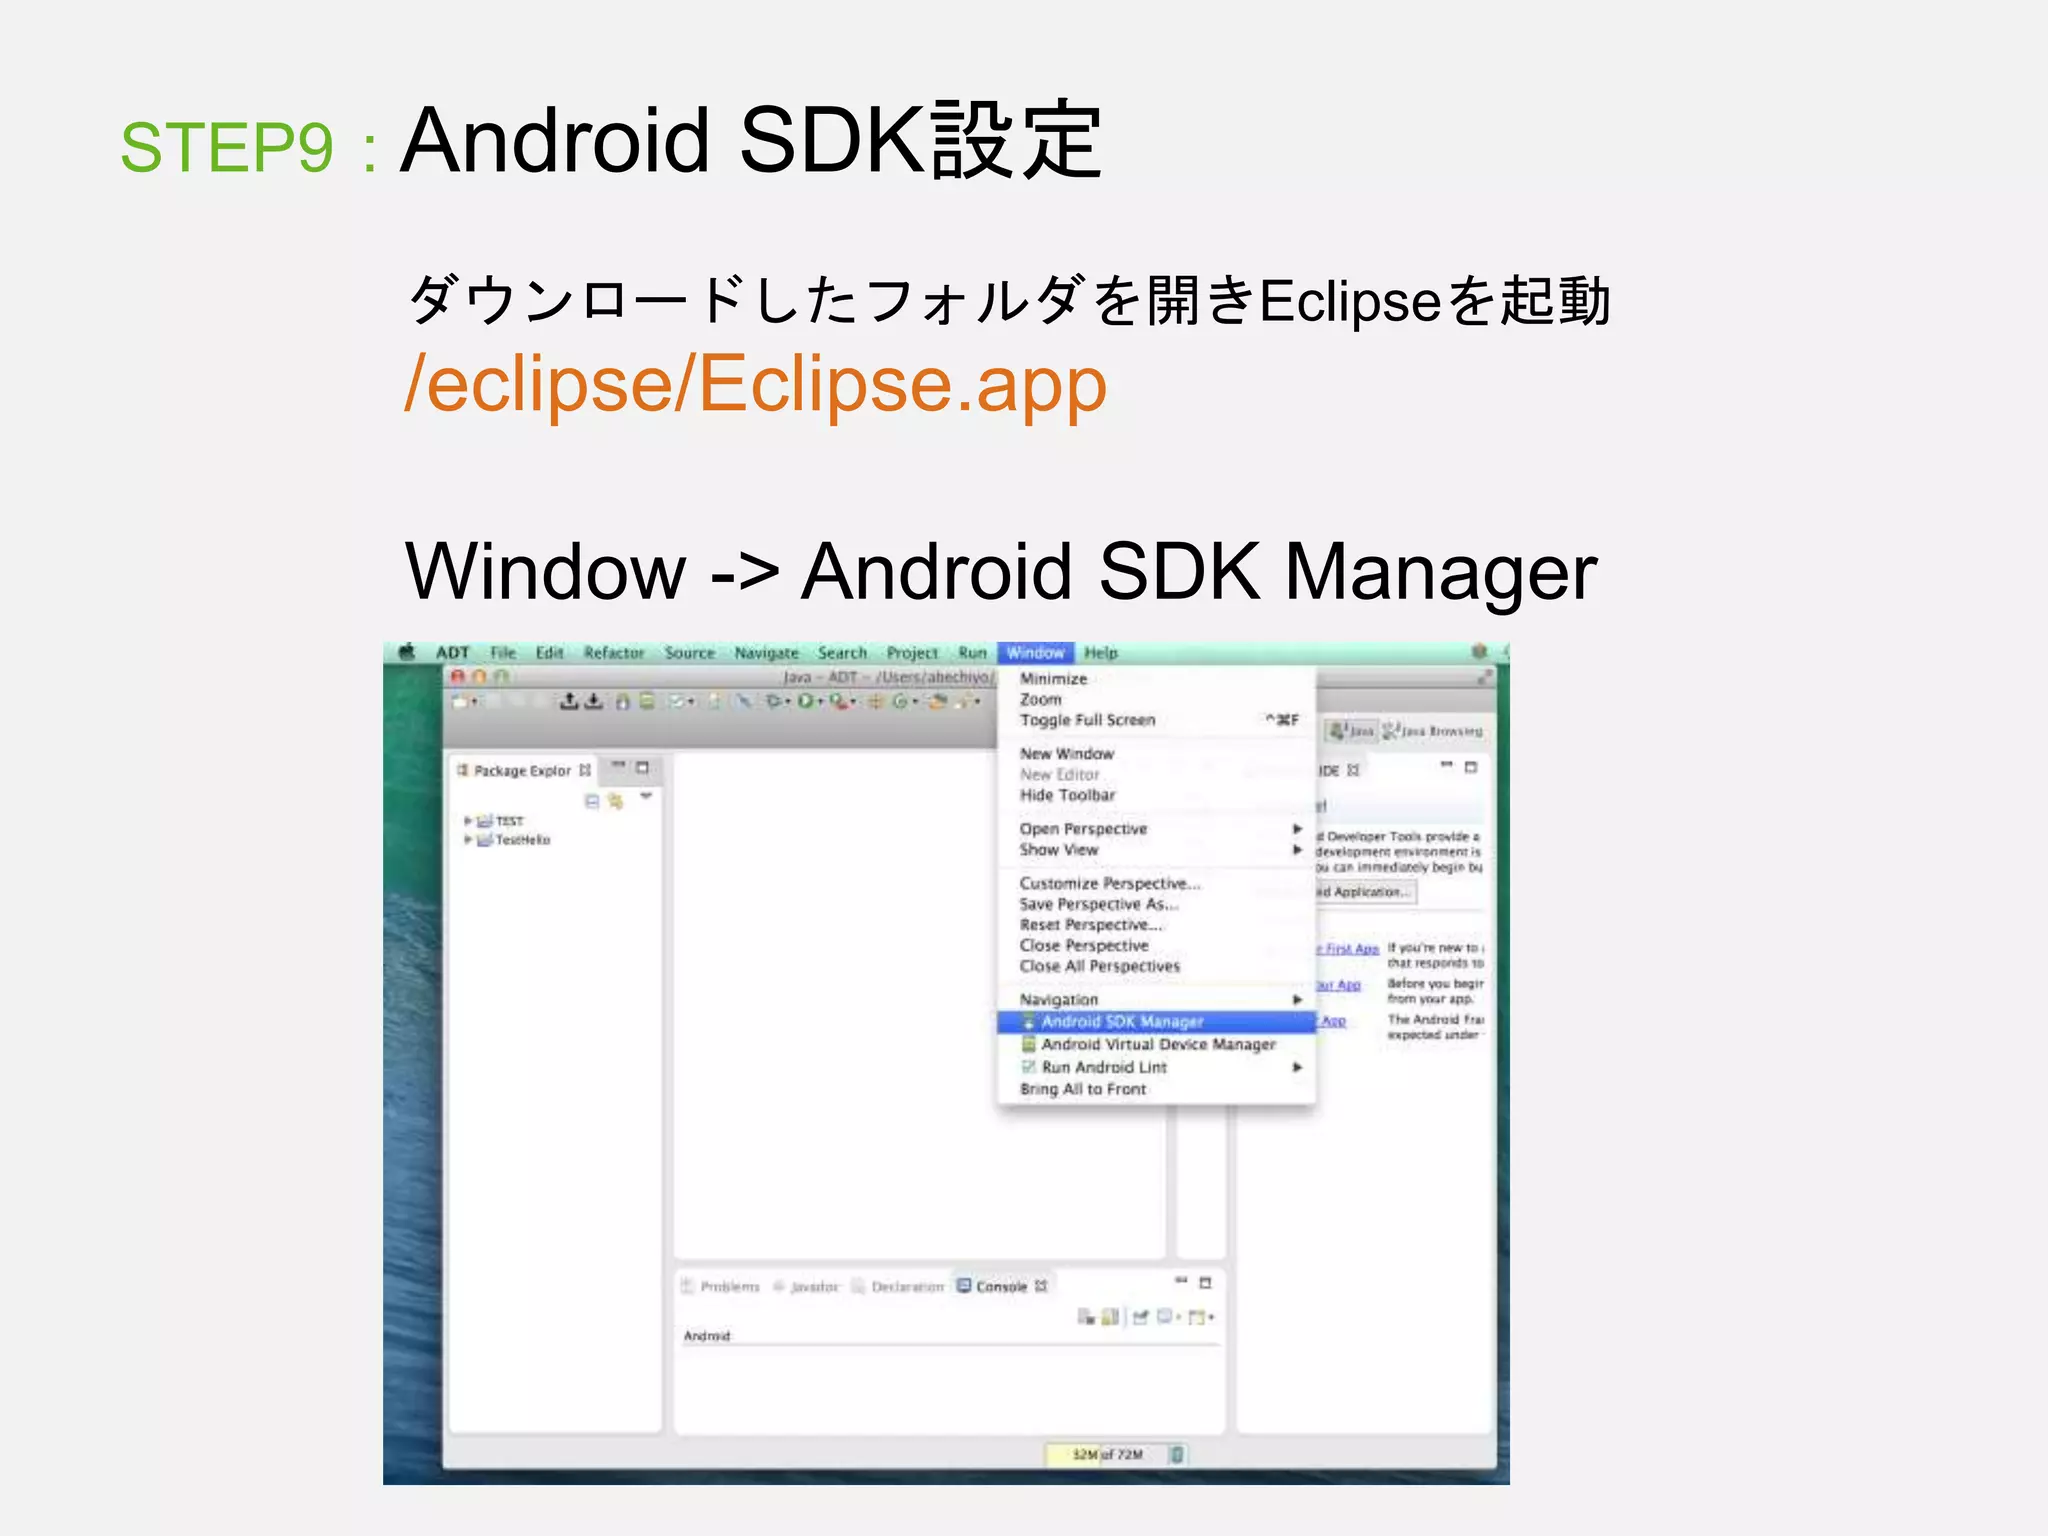The width and height of the screenshot is (2048, 1536).
Task: Click Android Virtual Device Manager toolbar icon
Action: coord(647,702)
